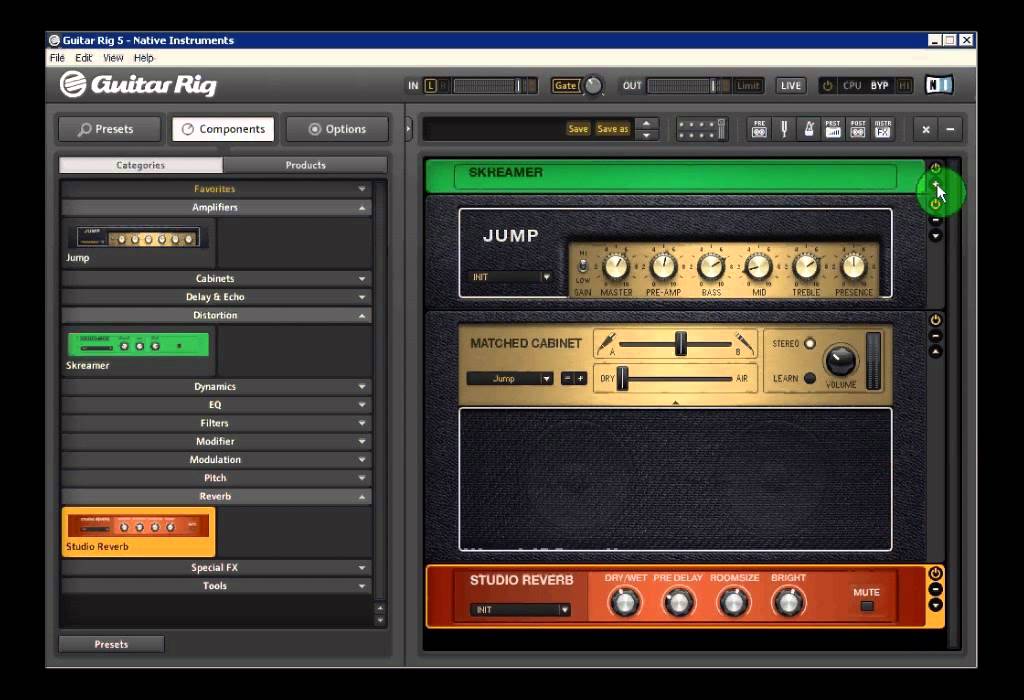Image resolution: width=1024 pixels, height=700 pixels.
Task: Expand the Cabinets category
Action: [x=216, y=278]
